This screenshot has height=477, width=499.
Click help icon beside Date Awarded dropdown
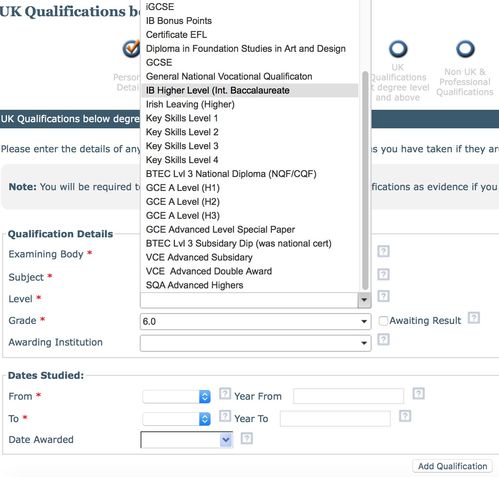click(247, 438)
